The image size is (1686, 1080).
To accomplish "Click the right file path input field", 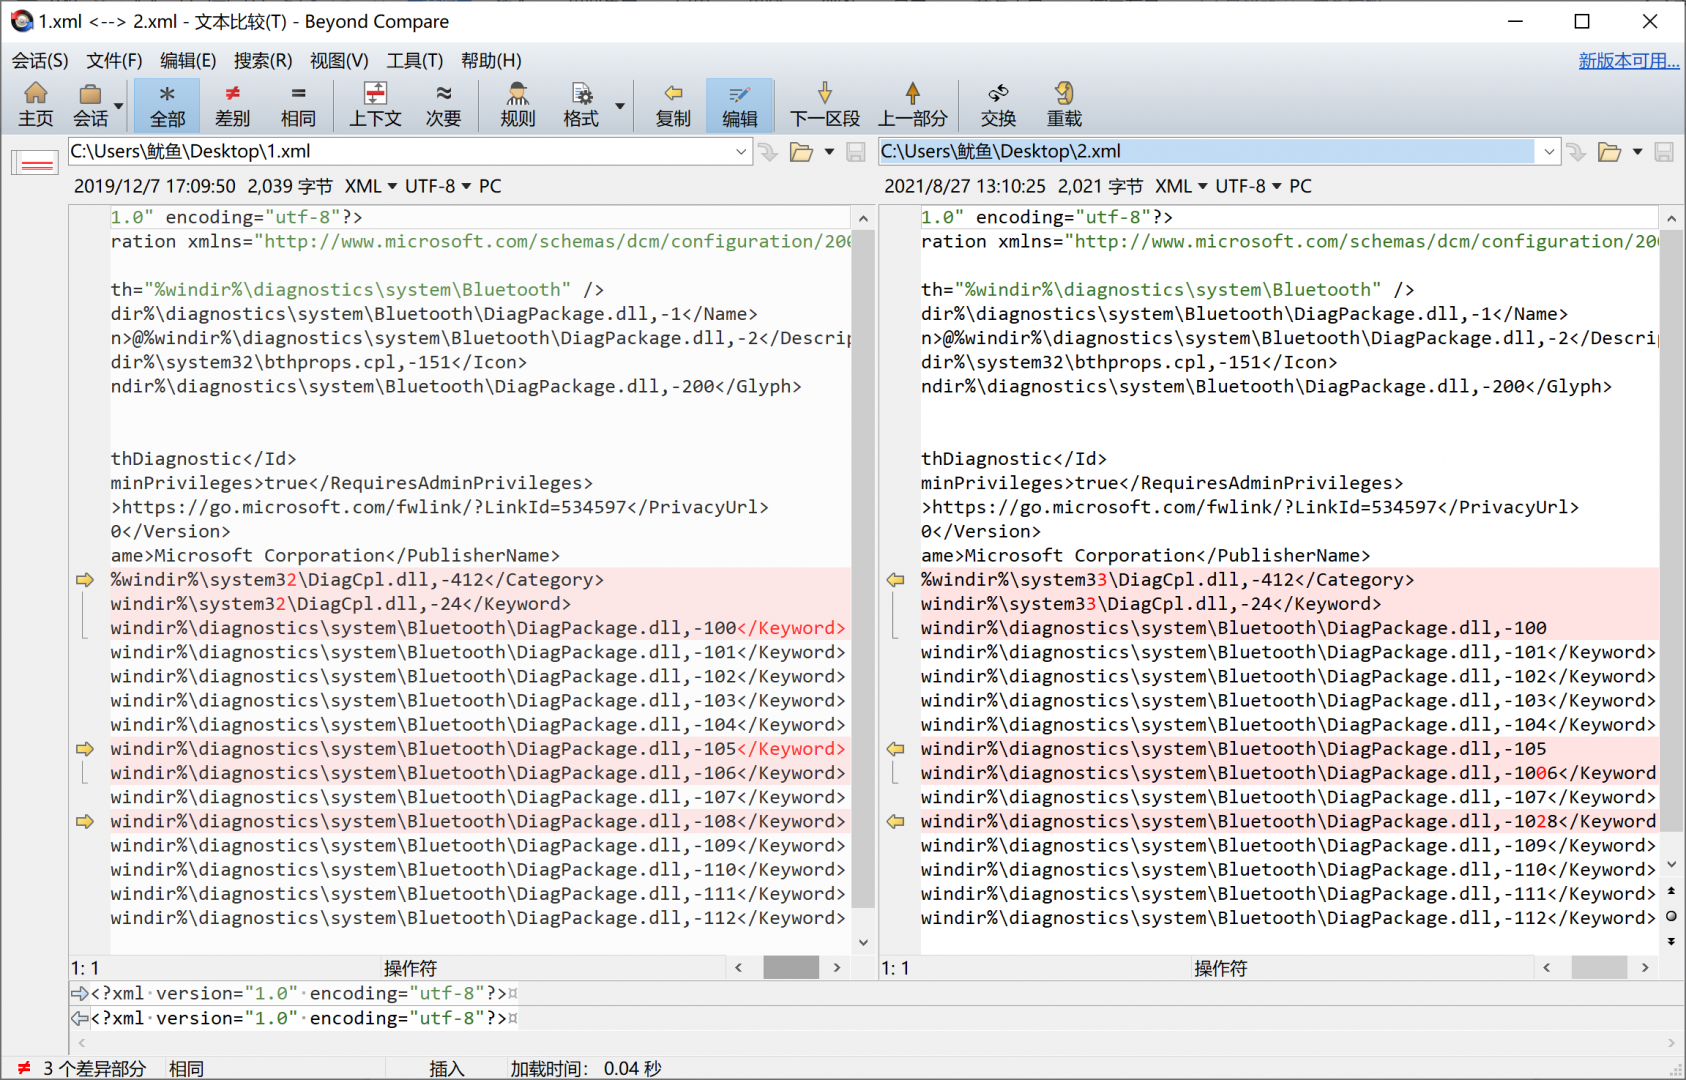I will click(x=1207, y=152).
